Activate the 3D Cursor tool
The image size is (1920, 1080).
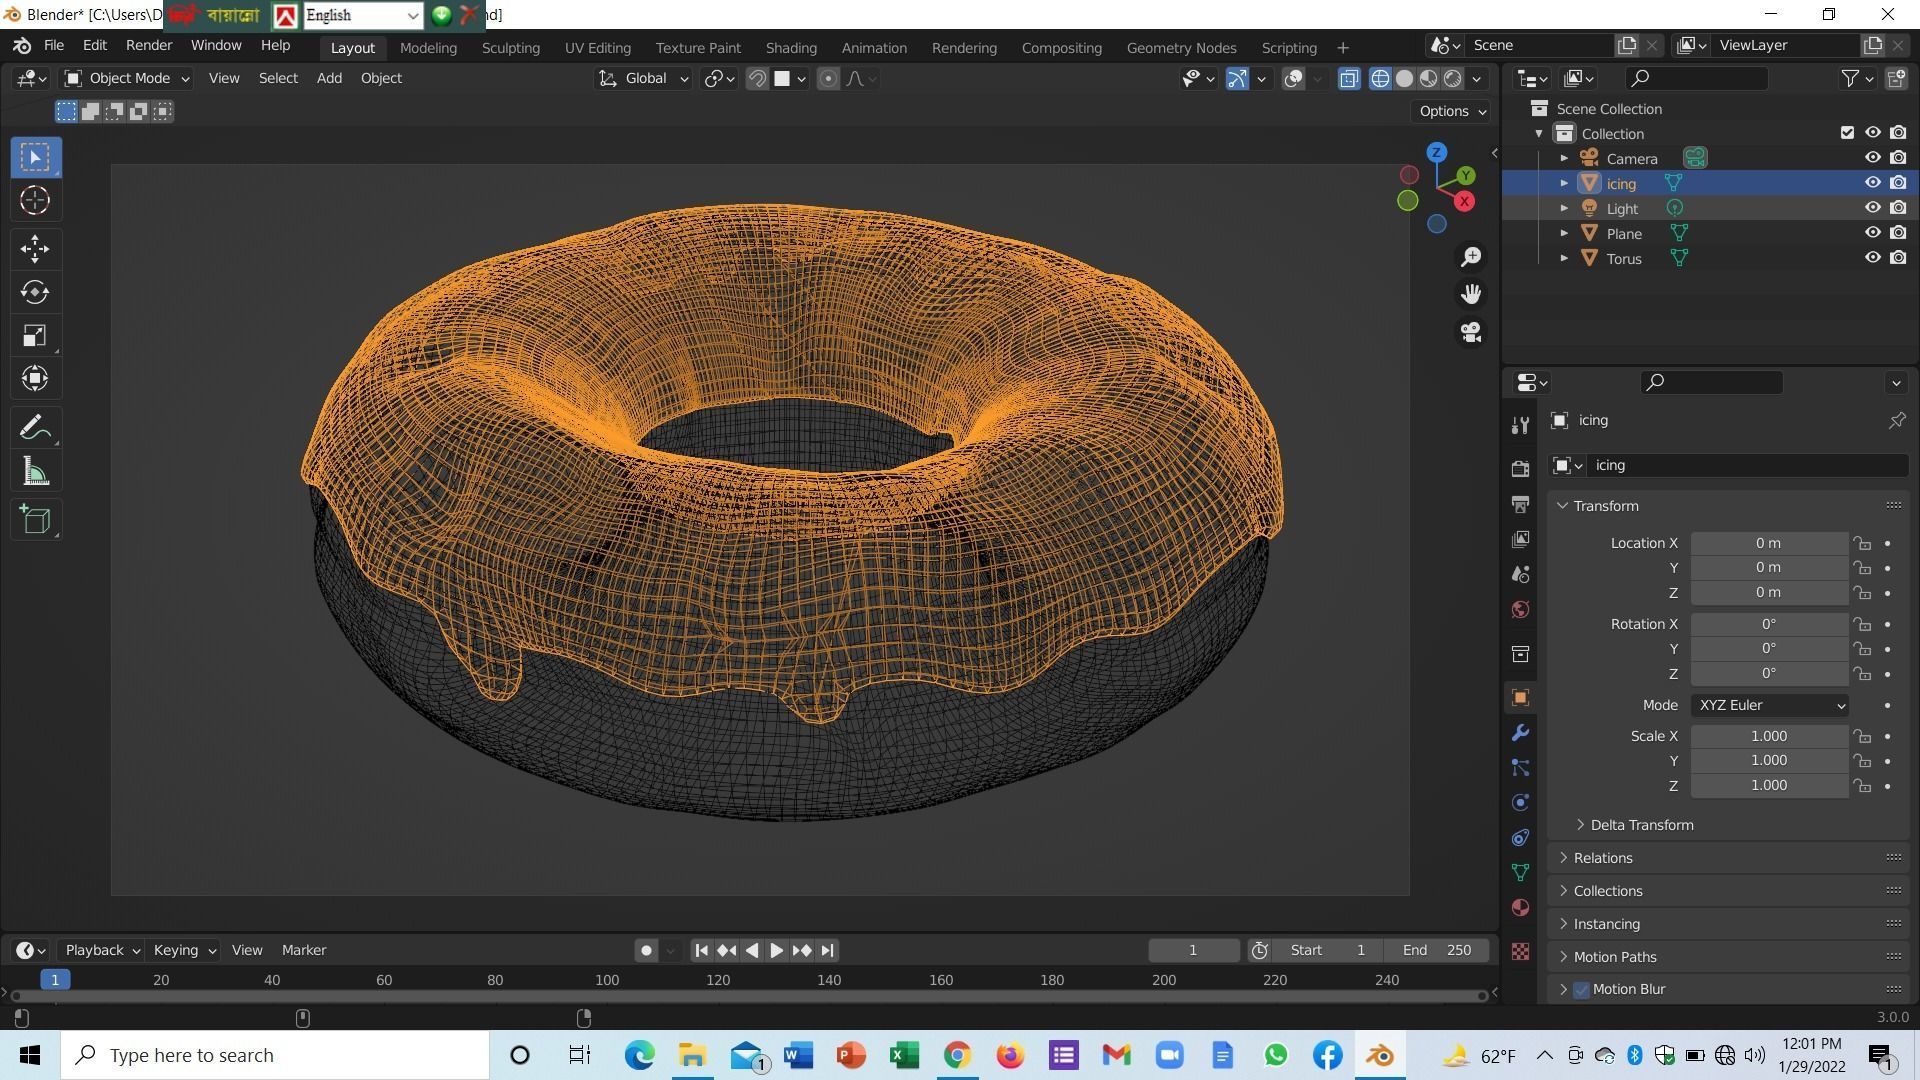point(35,201)
